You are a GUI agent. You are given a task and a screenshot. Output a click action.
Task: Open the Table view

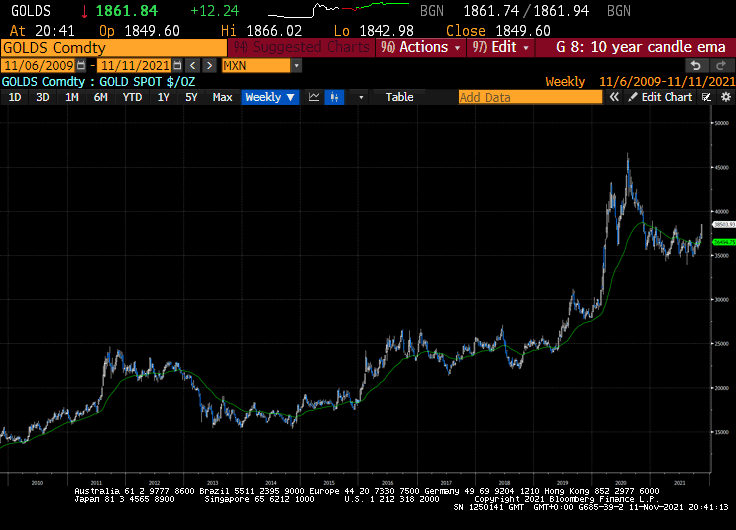point(399,97)
